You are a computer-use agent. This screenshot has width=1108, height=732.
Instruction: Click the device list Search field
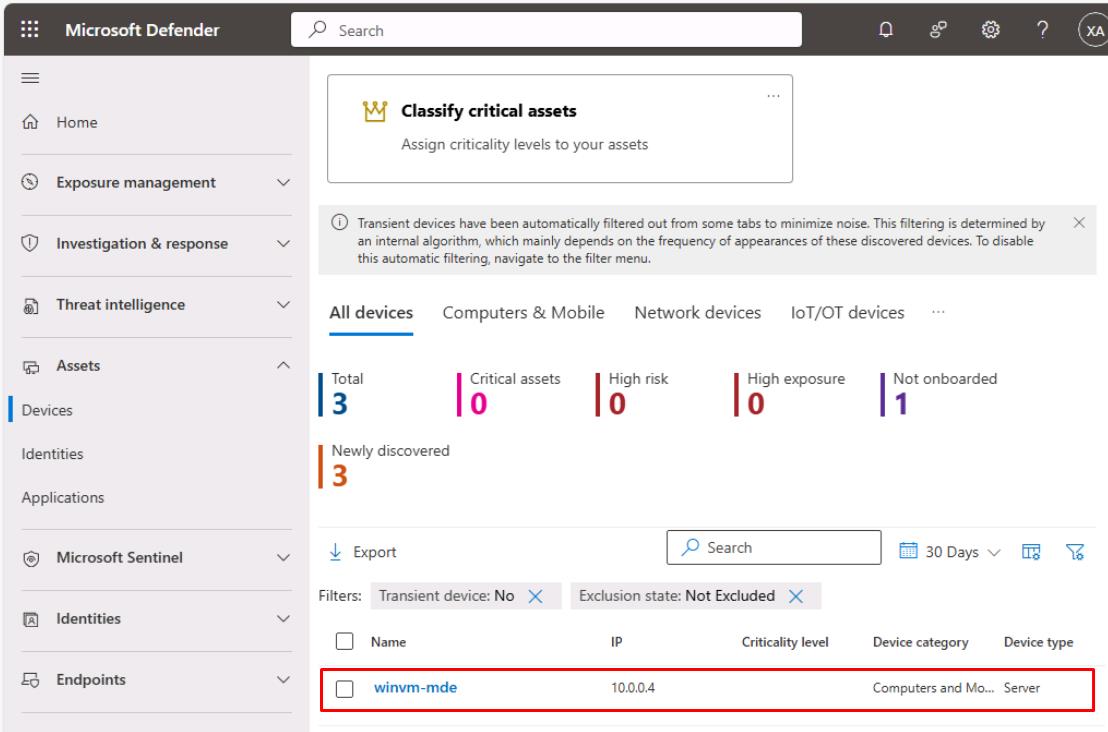(x=773, y=548)
